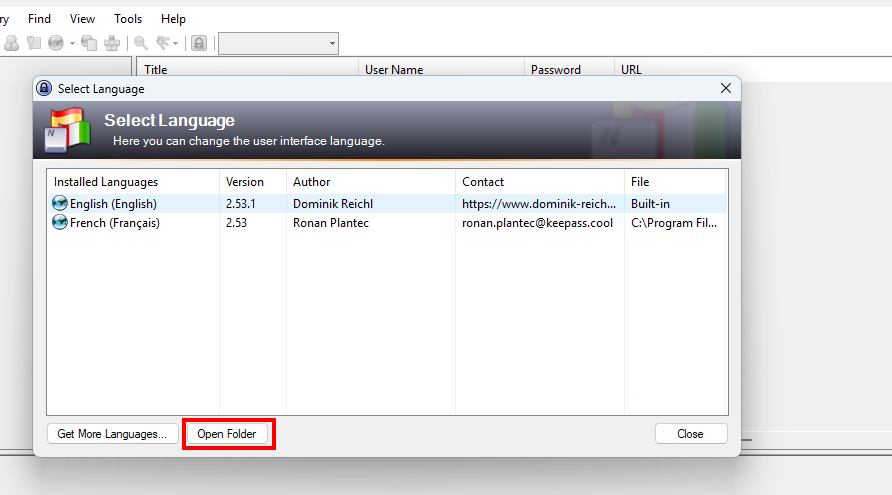Click the Get More Languages button
The image size is (892, 495).
coord(112,434)
